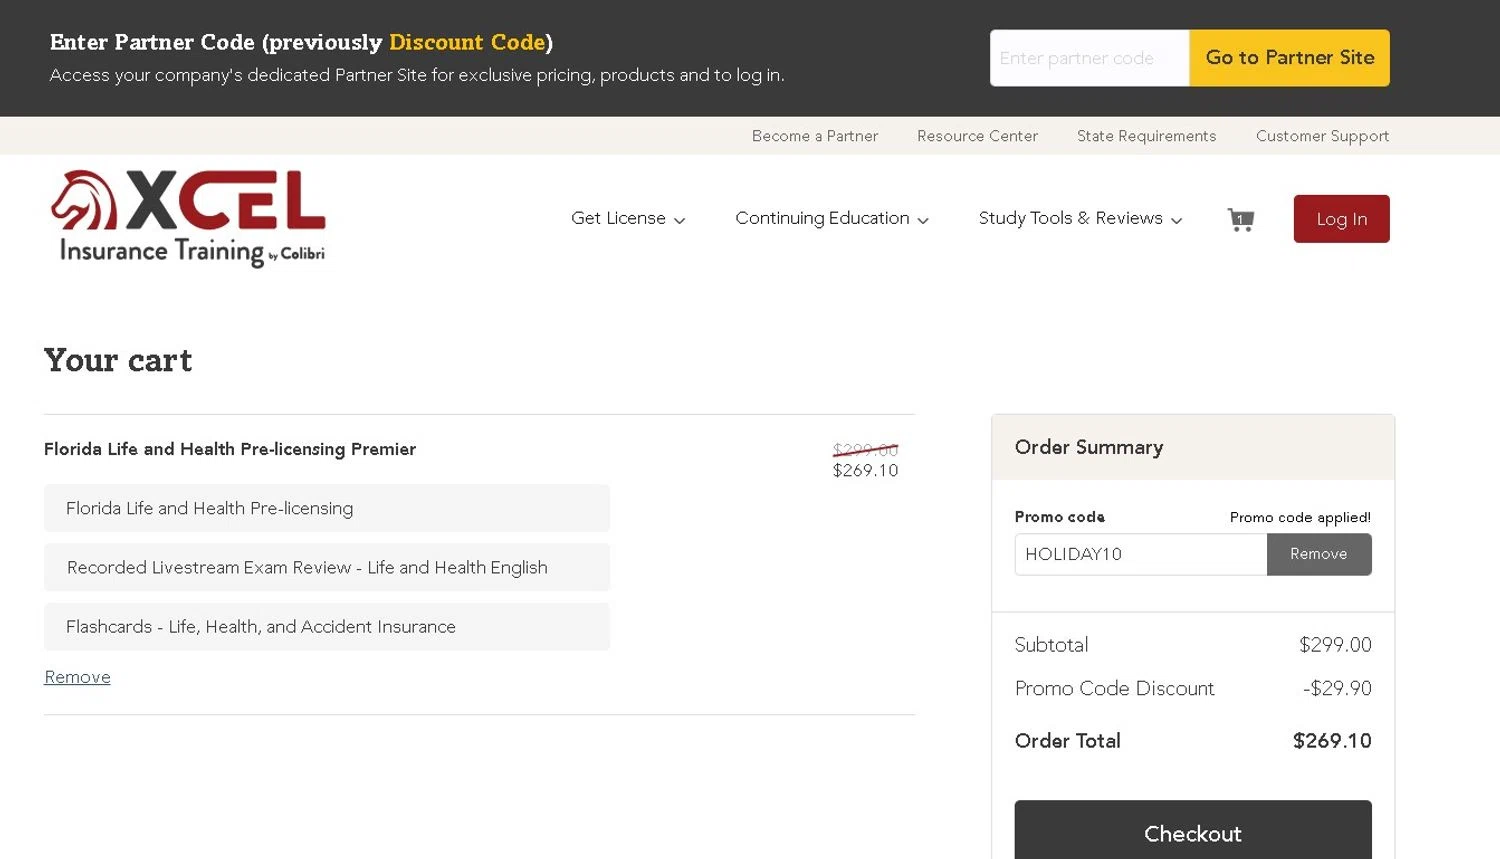Expand the Get License dropdown
The image size is (1500, 859).
click(x=628, y=219)
